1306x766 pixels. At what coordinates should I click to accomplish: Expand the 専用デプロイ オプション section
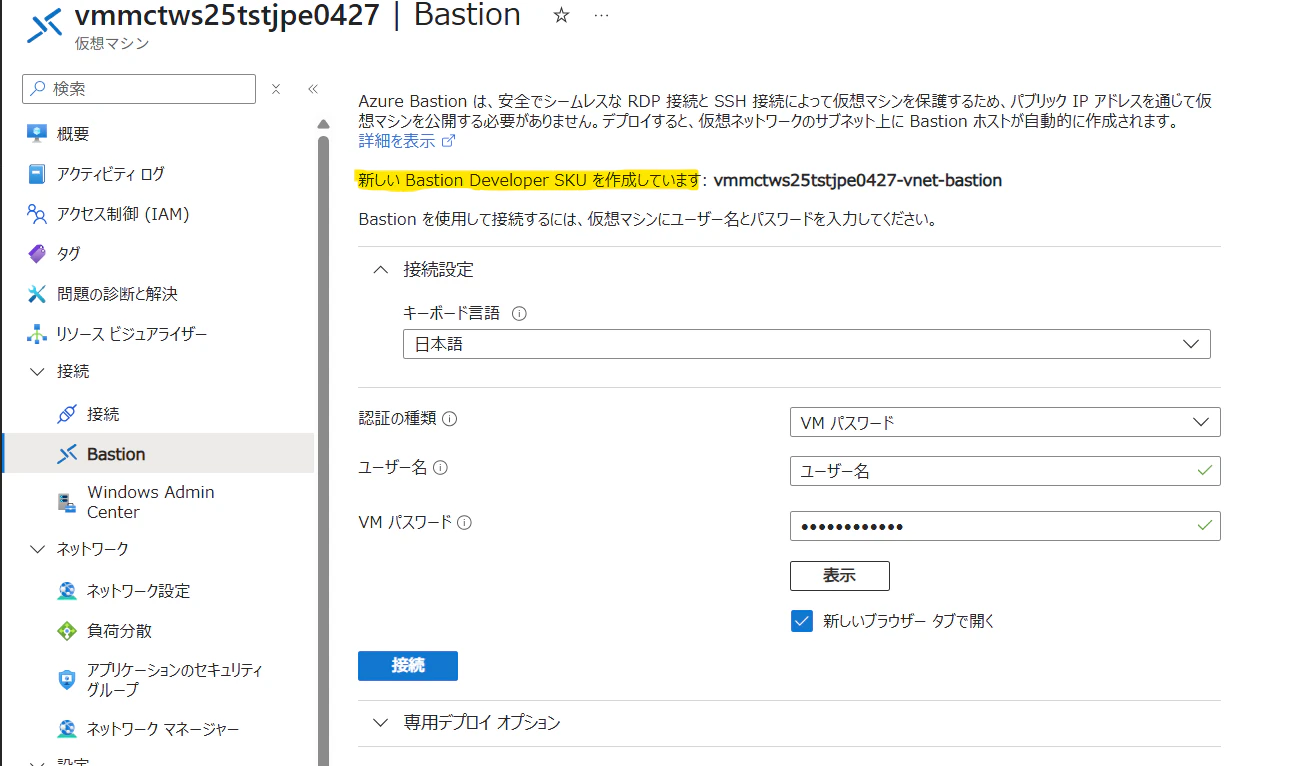[x=380, y=722]
